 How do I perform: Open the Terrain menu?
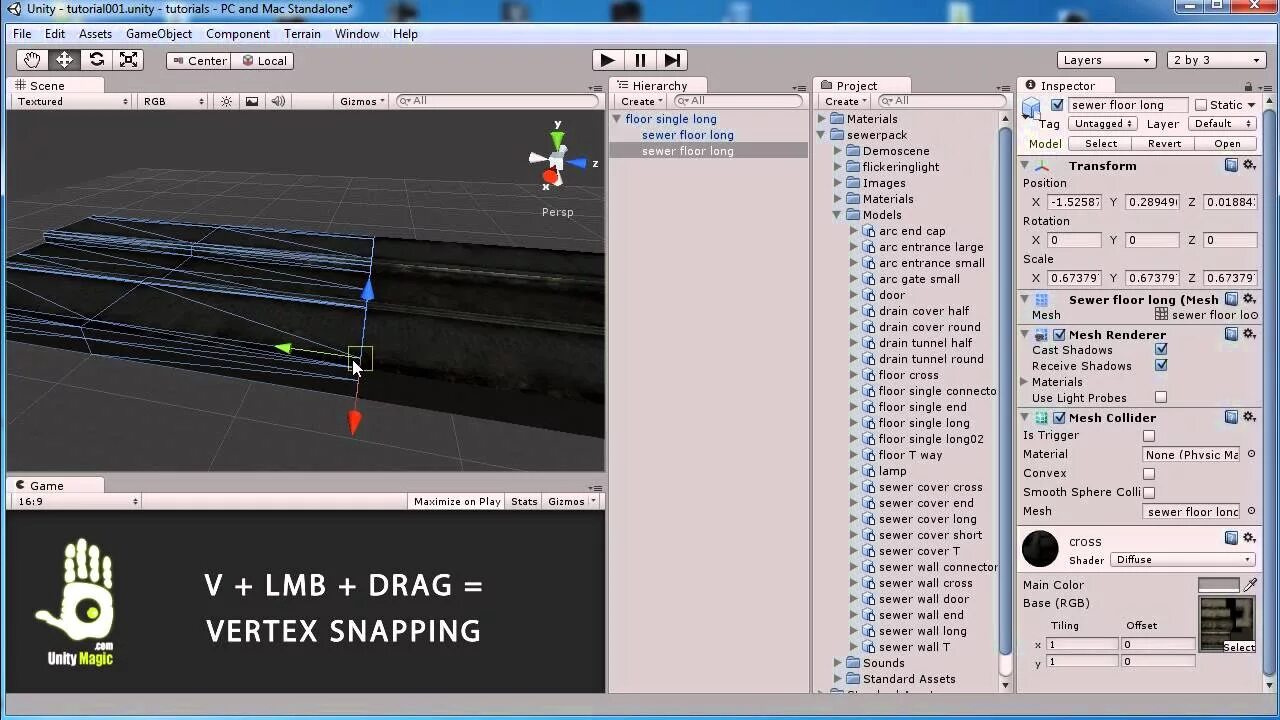[302, 34]
